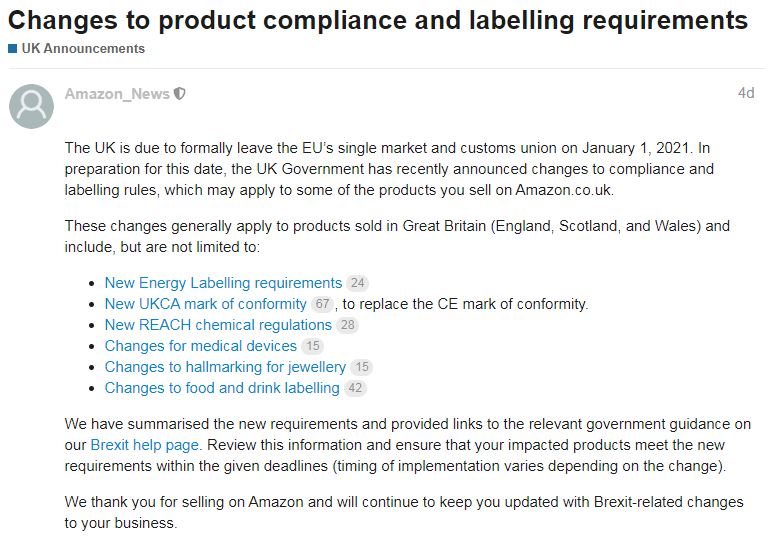This screenshot has height=549, width=772.
Task: Click the moderator shield icon beside Amazon_News
Action: pos(180,94)
